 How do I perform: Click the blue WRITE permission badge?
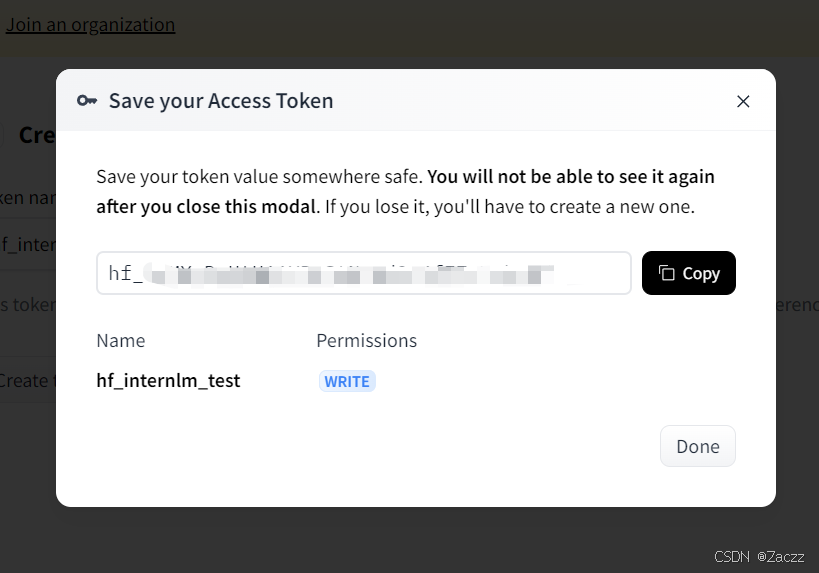[x=347, y=381]
